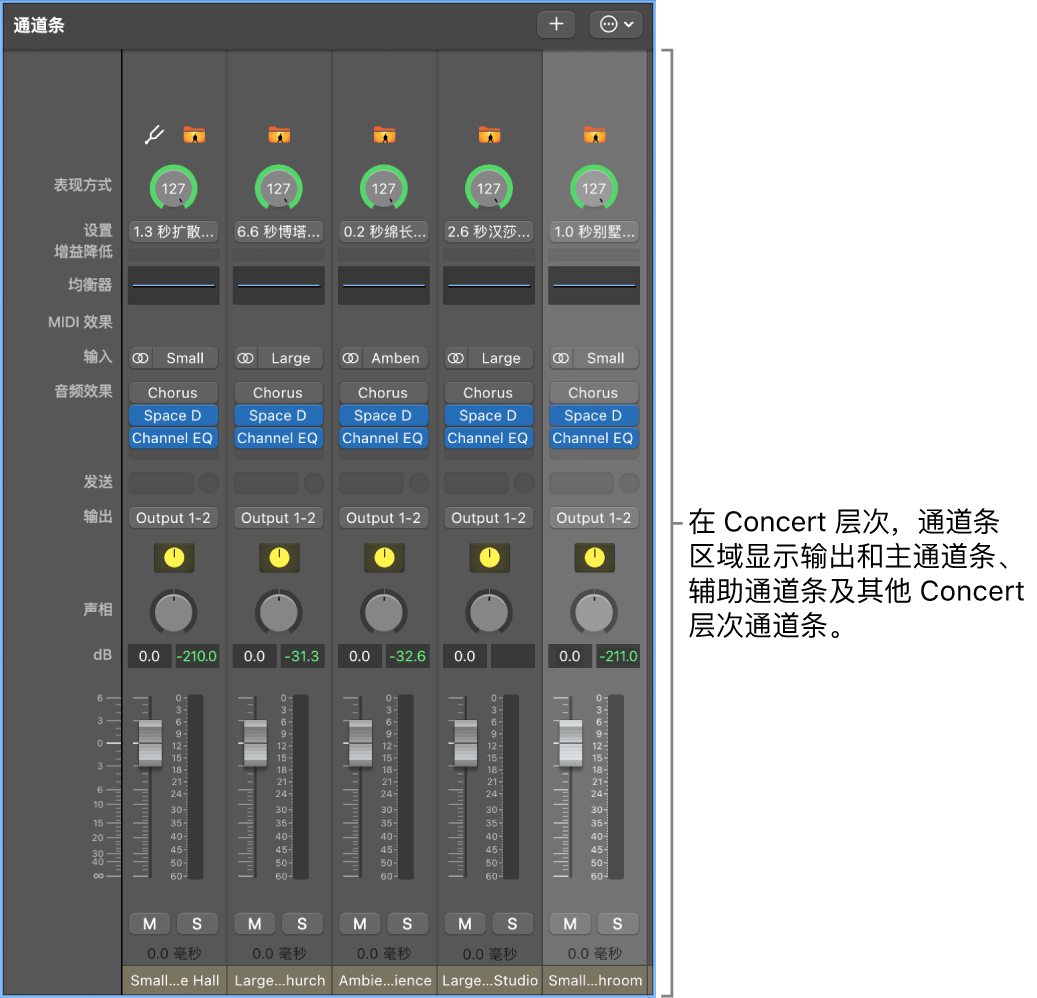The image size is (1037, 998).
Task: Open the 1.3 秒扩散 setting selector
Action: click(173, 231)
